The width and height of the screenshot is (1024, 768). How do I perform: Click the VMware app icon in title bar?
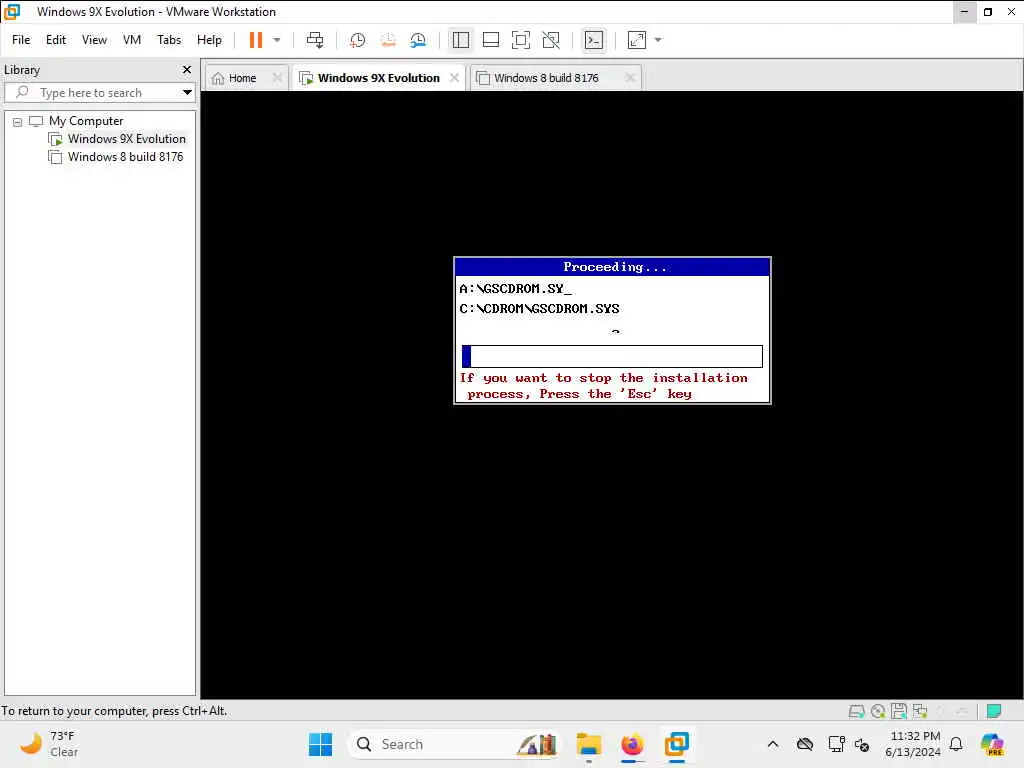(x=12, y=12)
